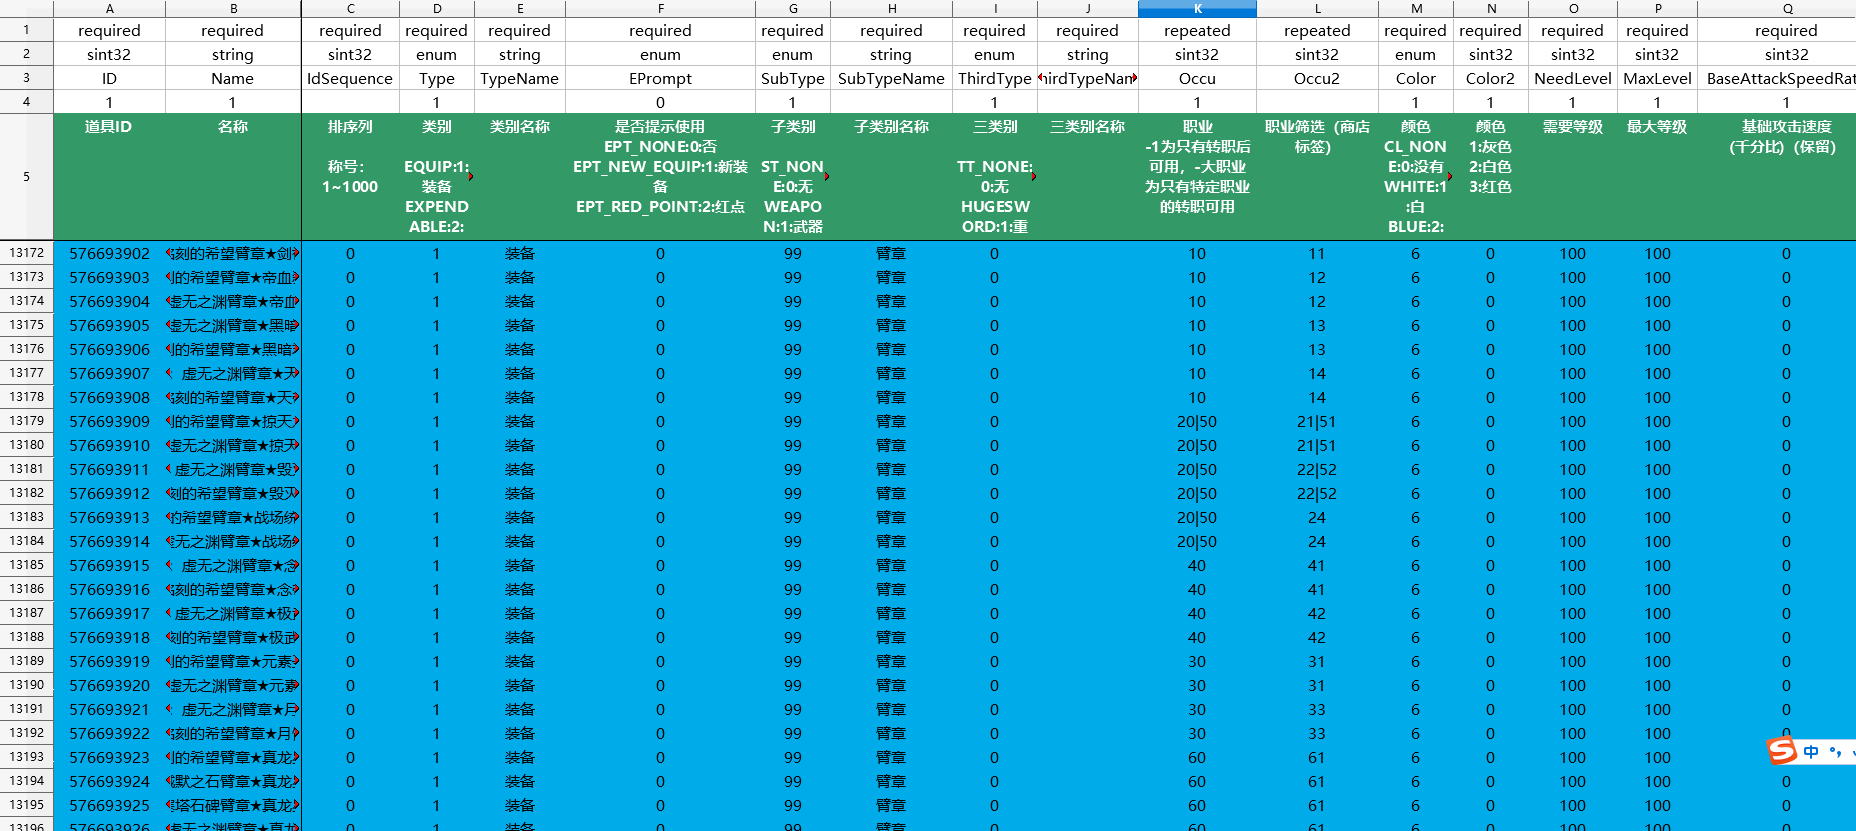Select column M header
The width and height of the screenshot is (1856, 831).
1415,8
